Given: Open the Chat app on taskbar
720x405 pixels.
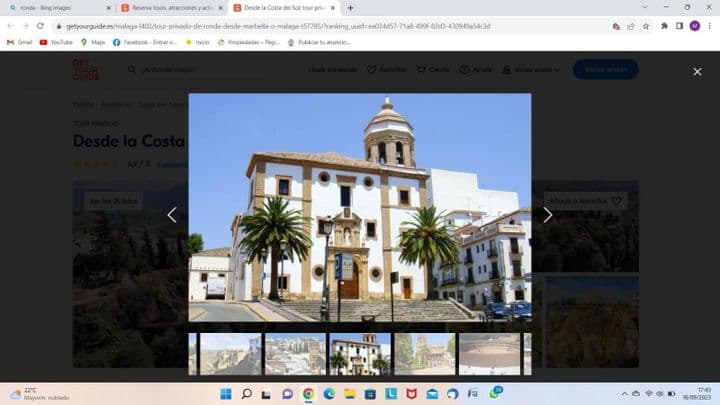Looking at the screenshot, I should click(287, 394).
